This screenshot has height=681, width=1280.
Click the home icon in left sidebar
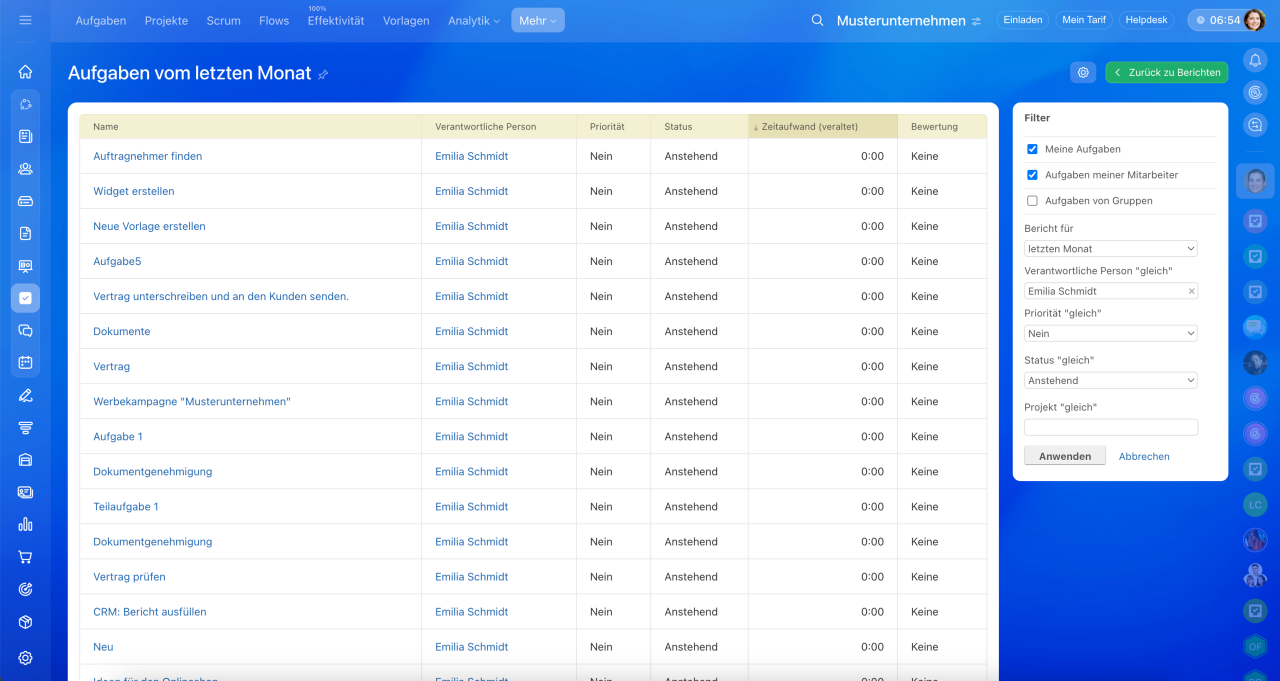click(25, 72)
